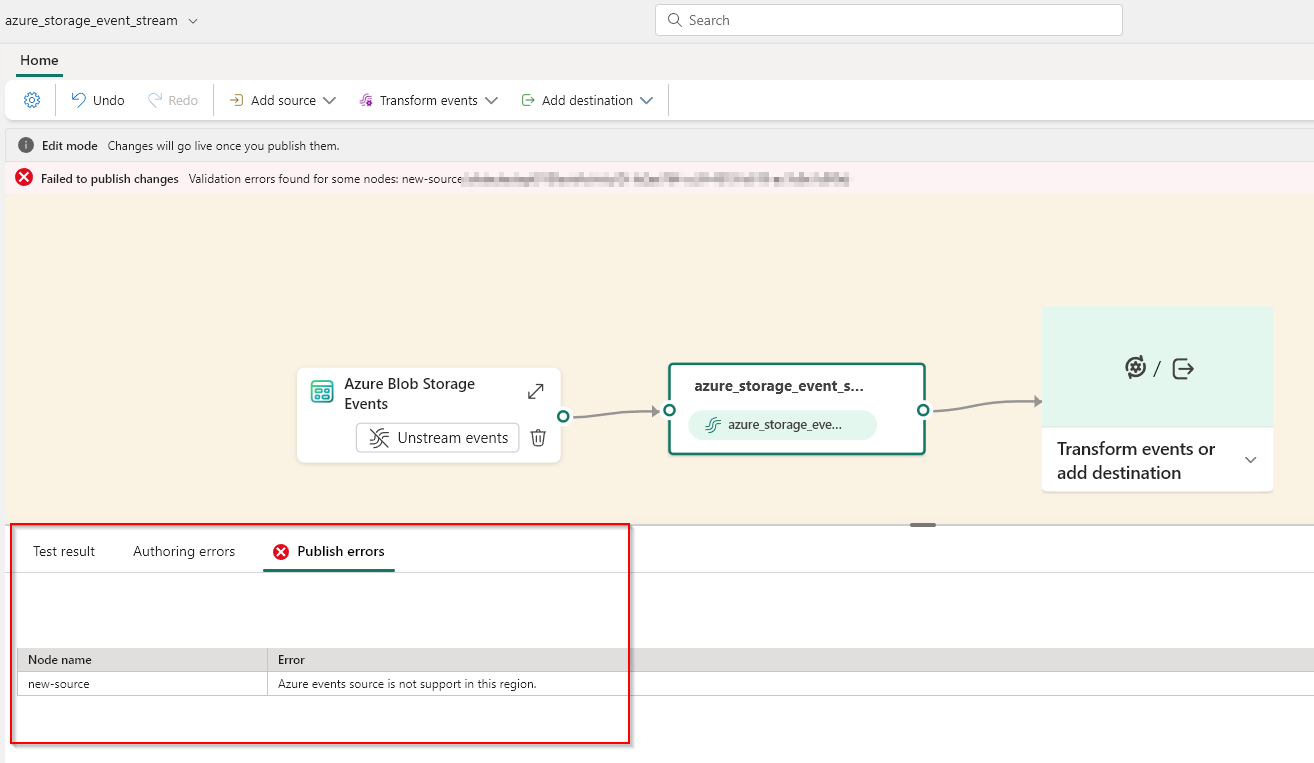Open the Add destination dropdown
1314x763 pixels.
[587, 100]
